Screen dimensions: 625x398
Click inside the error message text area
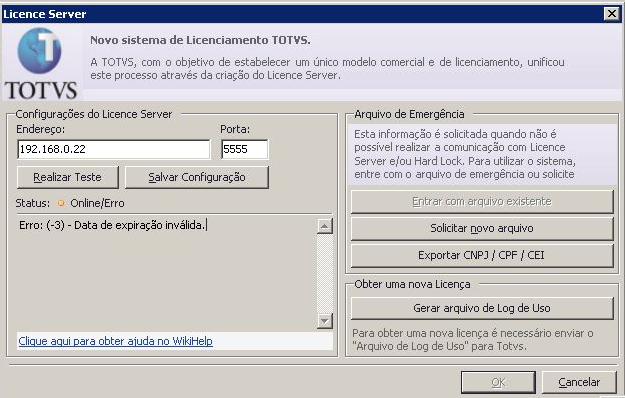167,274
